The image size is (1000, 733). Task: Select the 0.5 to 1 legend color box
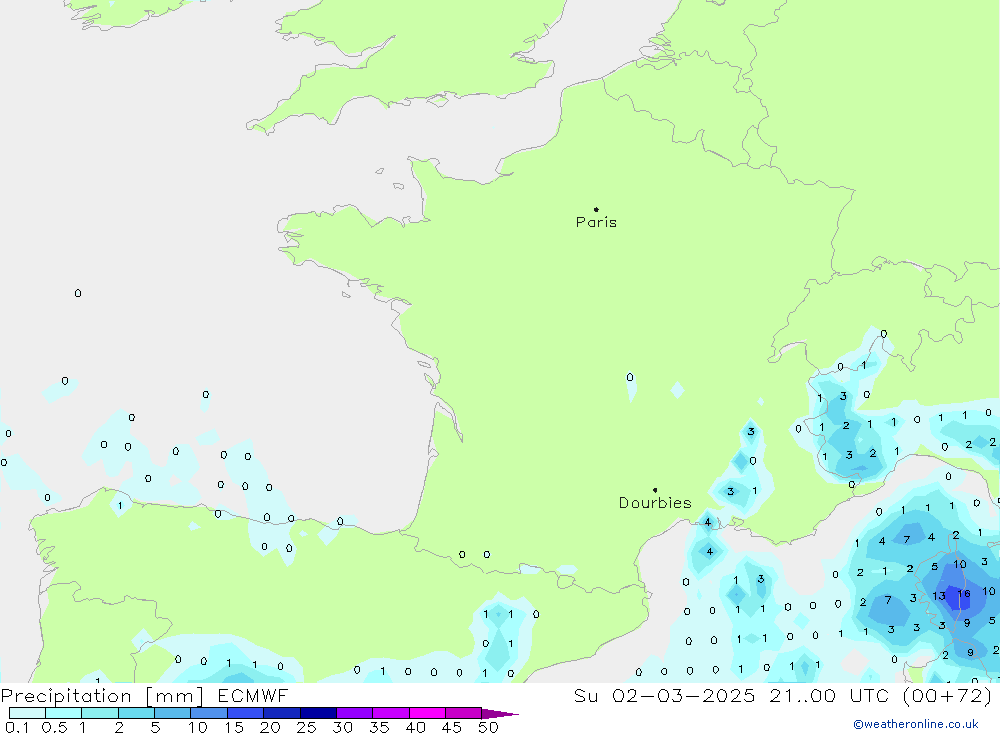point(64,713)
